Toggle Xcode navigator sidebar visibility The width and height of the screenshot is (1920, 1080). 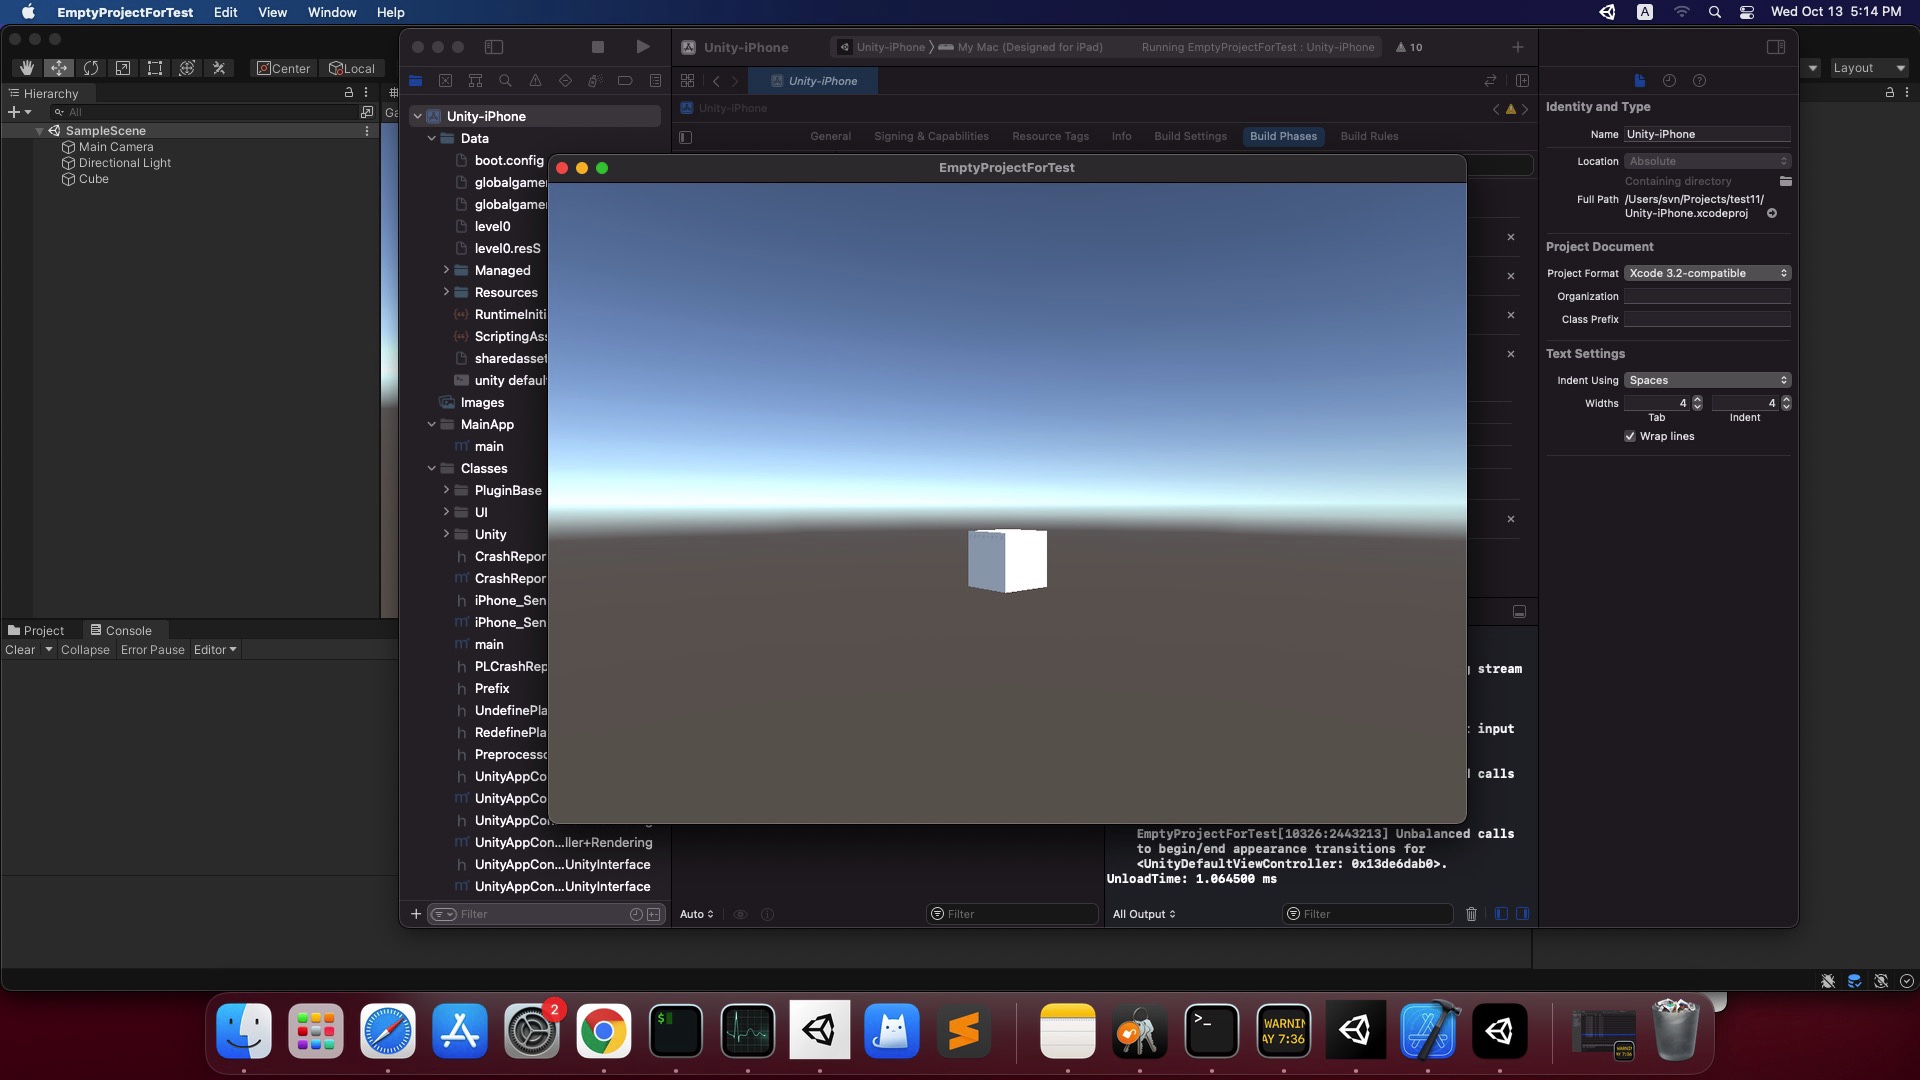click(494, 47)
